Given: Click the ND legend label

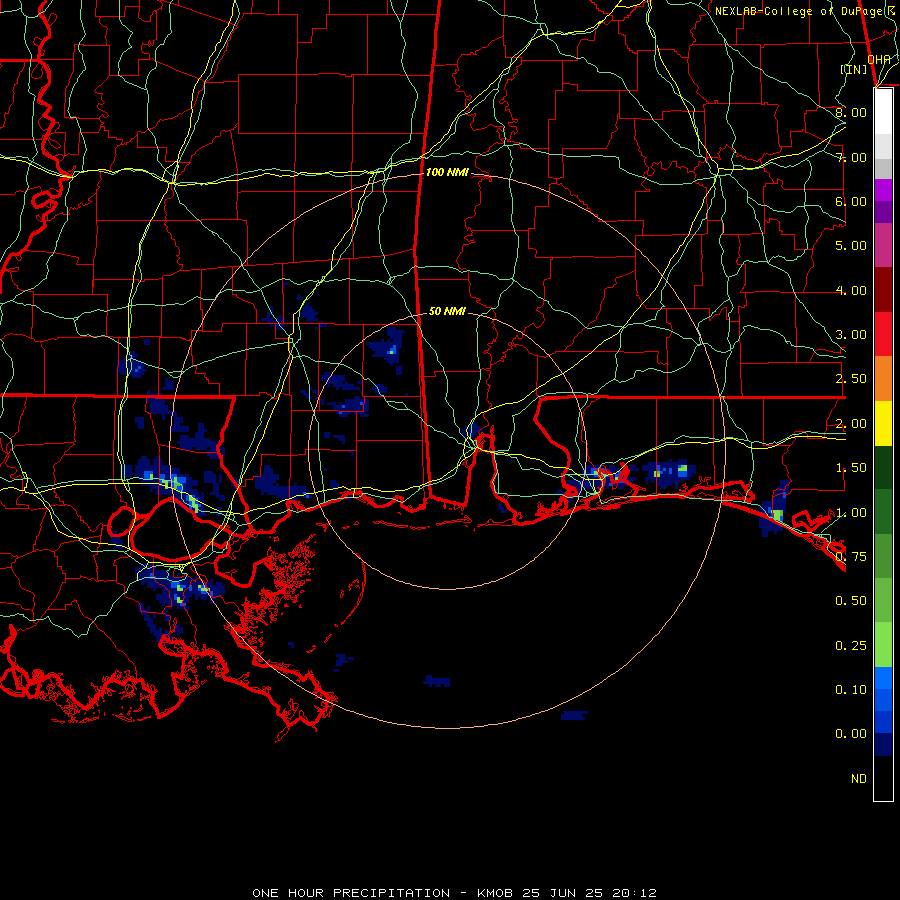Looking at the screenshot, I should click(859, 779).
